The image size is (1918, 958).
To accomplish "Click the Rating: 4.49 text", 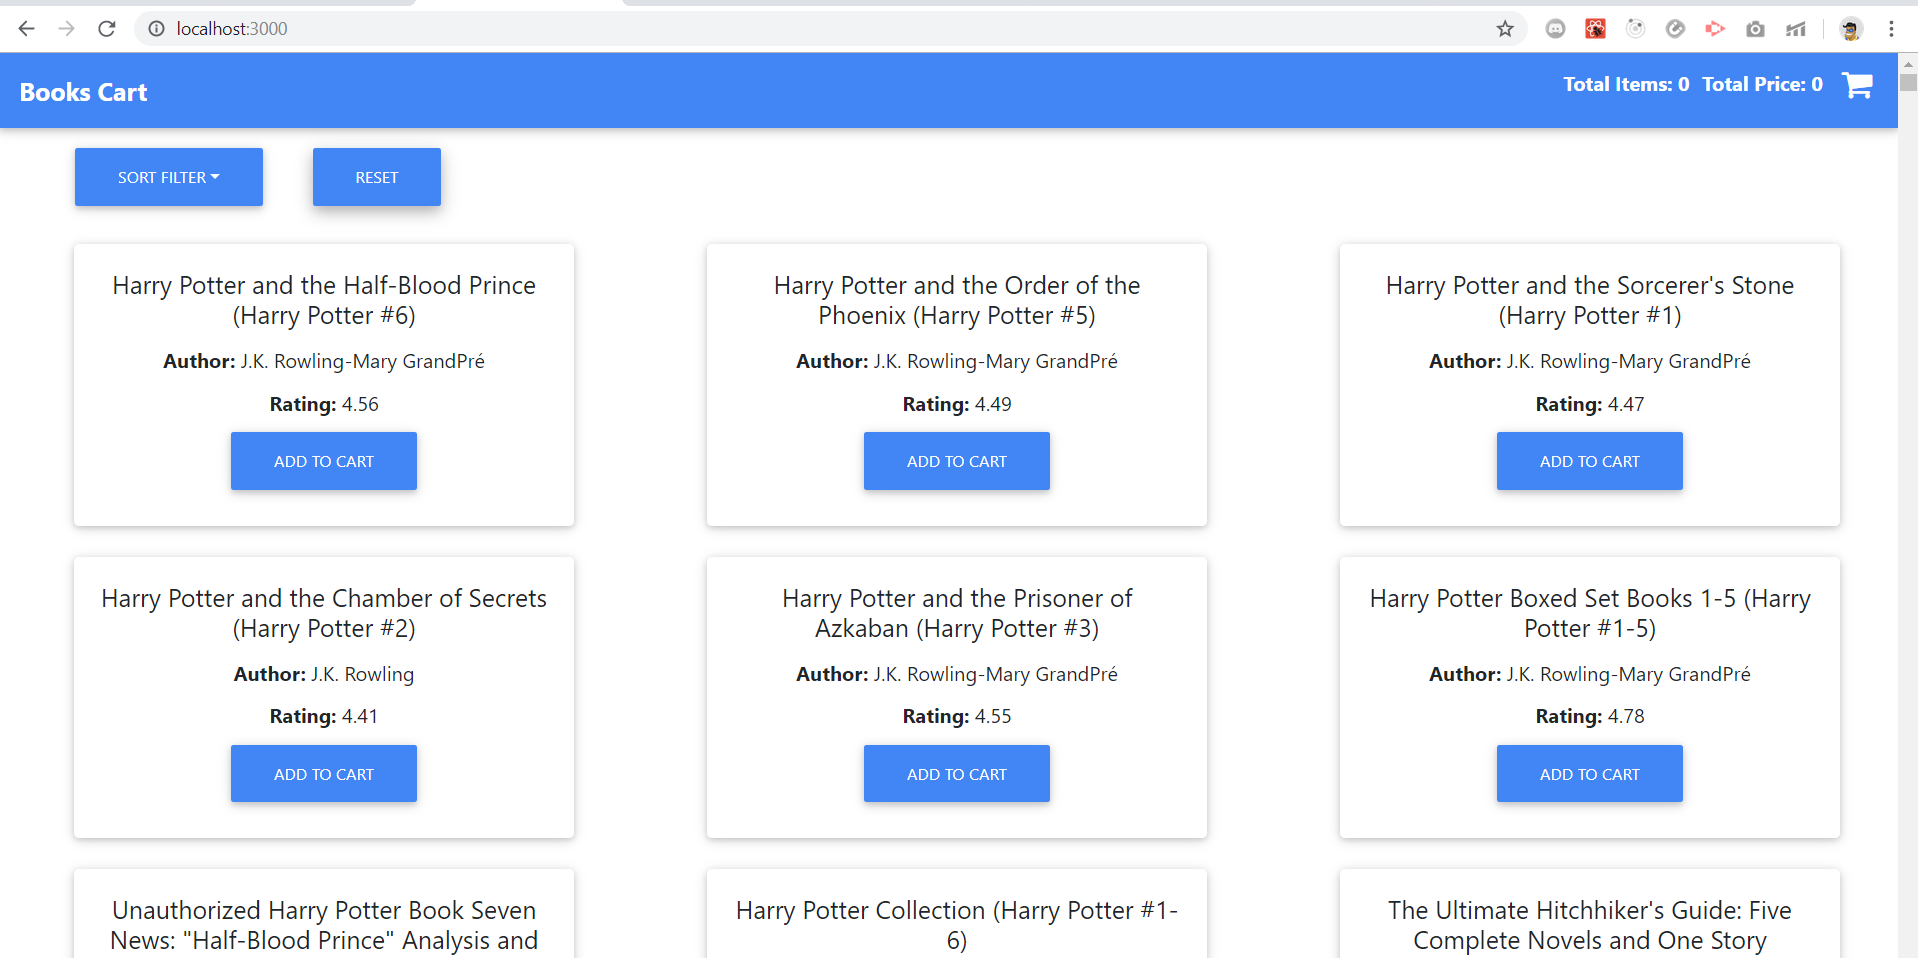I will click(957, 404).
